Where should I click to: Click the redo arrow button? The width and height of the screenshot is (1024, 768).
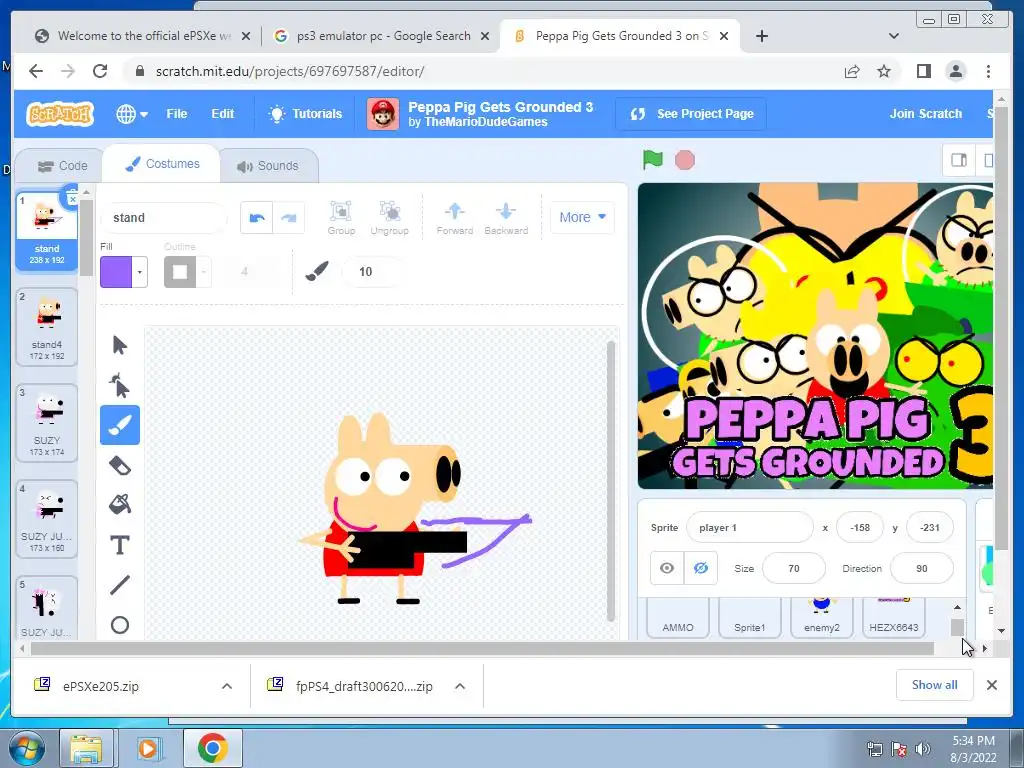click(289, 218)
